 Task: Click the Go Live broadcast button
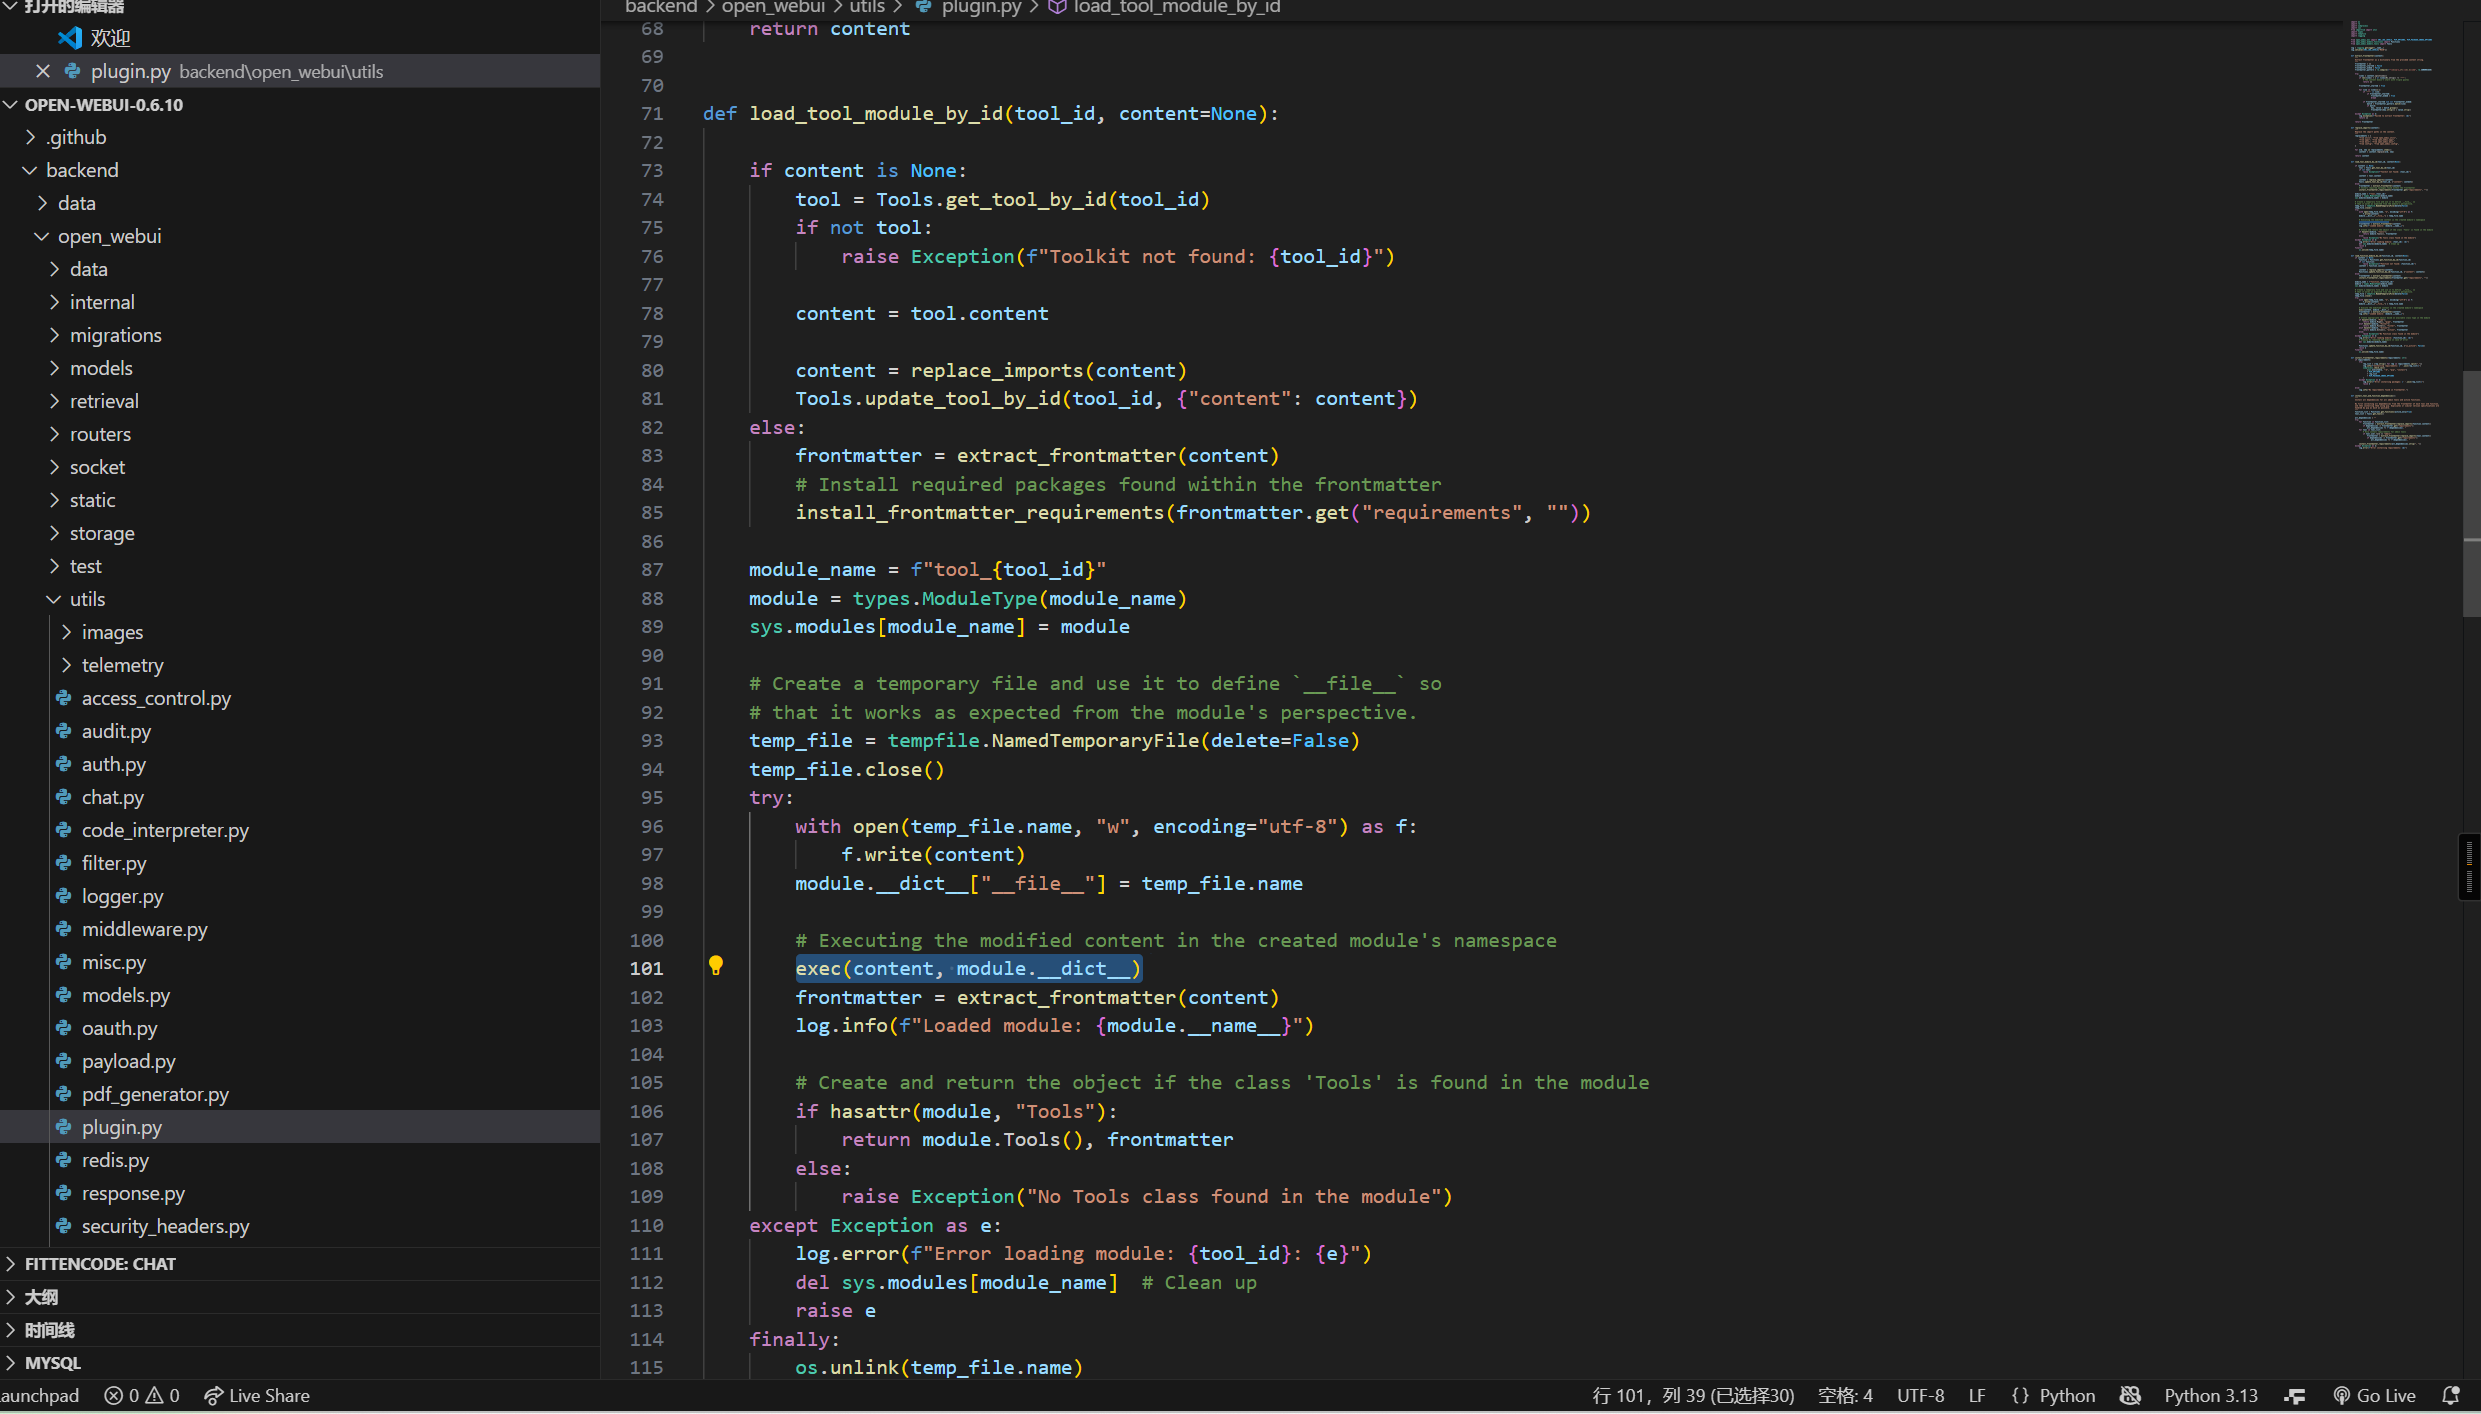pyautogui.click(x=2374, y=1395)
